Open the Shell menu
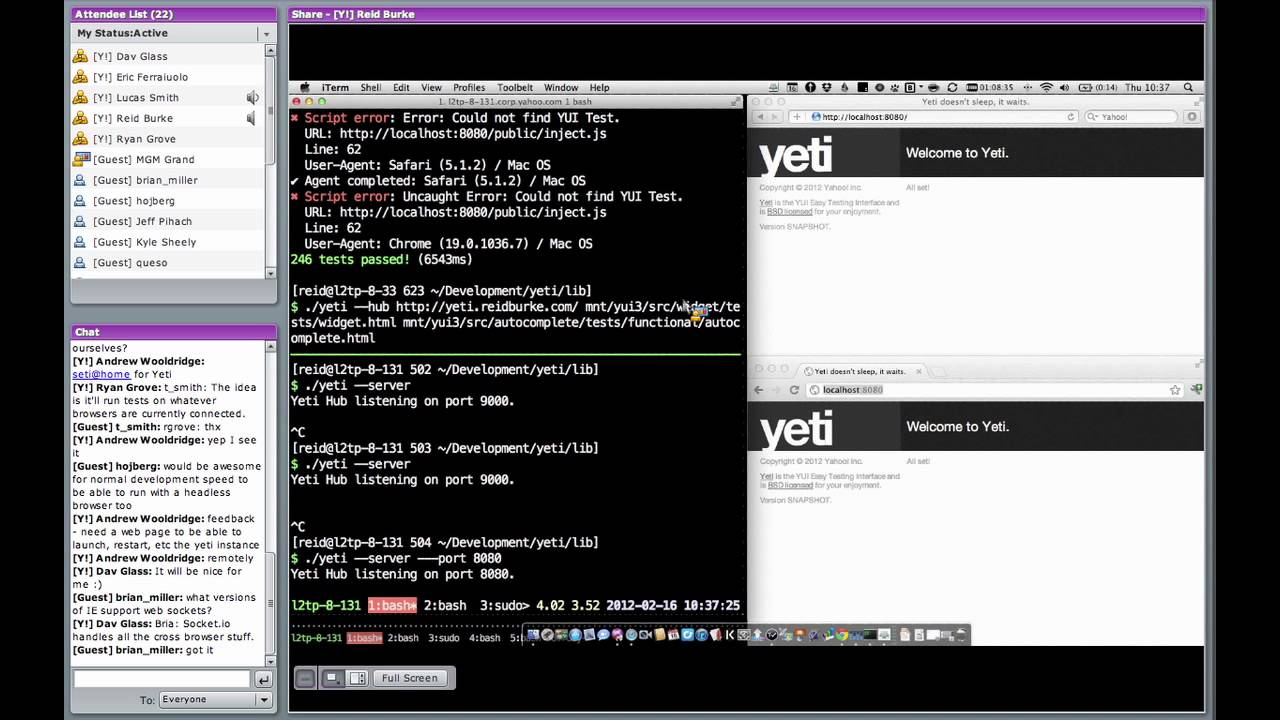This screenshot has width=1280, height=720. coord(371,88)
